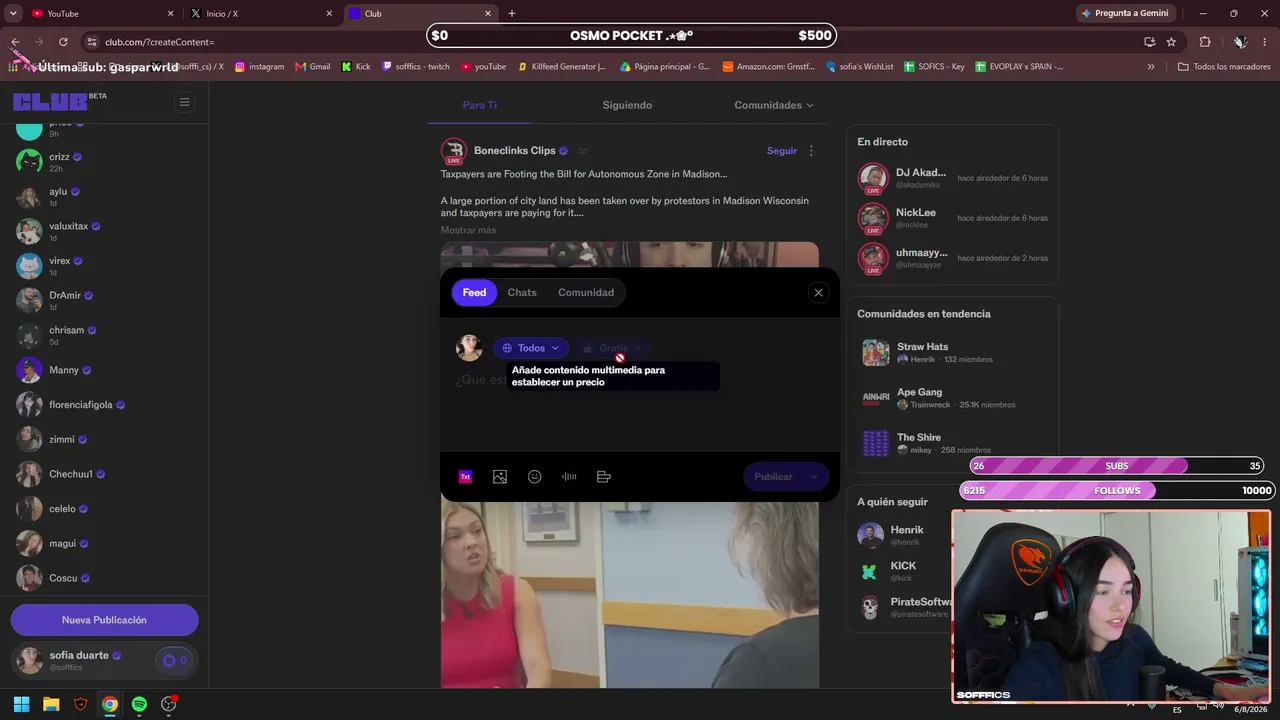Viewport: 1280px width, 720px height.
Task: Open uhmaayyze live stream
Action: click(x=952, y=258)
